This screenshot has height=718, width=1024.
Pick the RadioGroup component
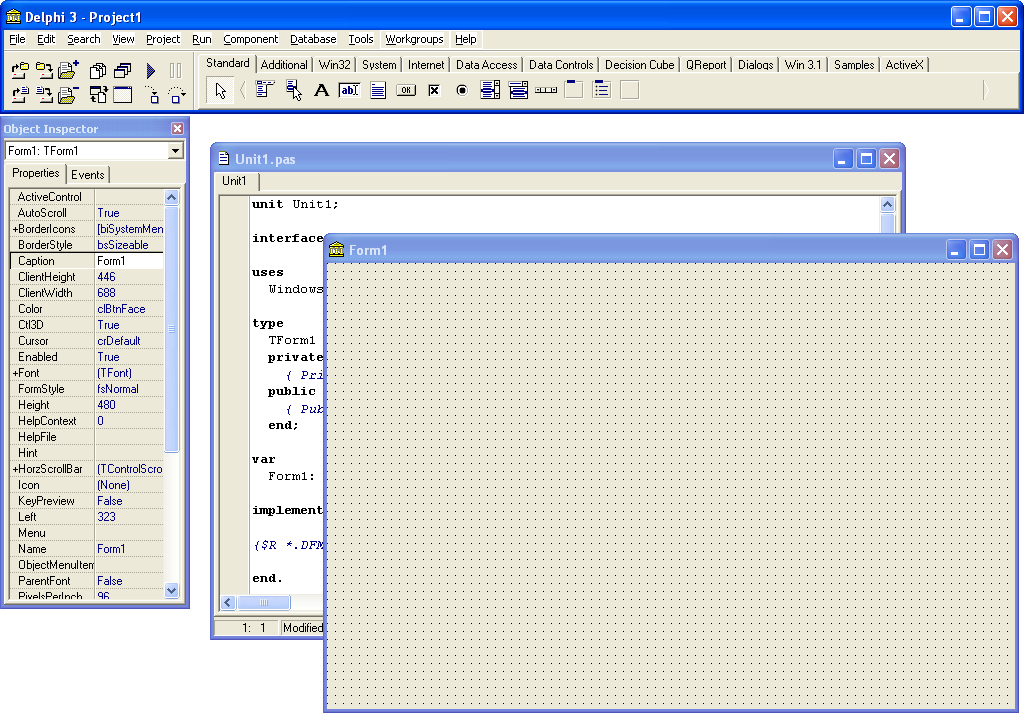point(601,90)
